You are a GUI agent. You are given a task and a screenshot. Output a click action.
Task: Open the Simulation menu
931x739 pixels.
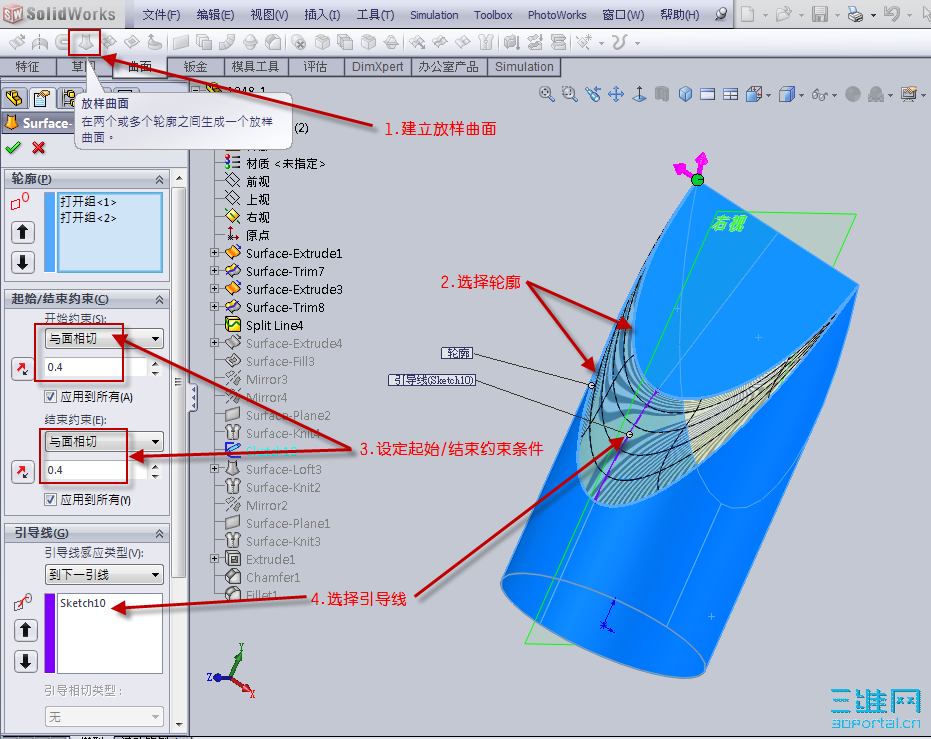point(434,15)
